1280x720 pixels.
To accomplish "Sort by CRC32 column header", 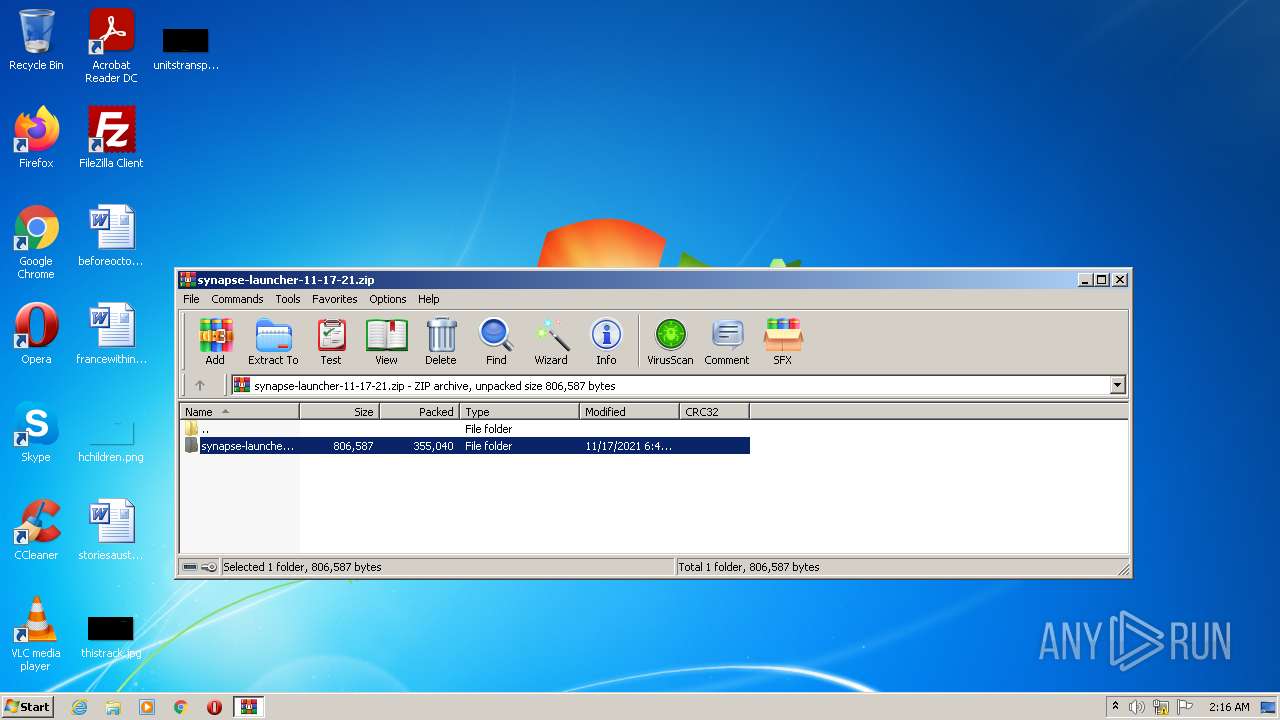I will click(x=714, y=411).
